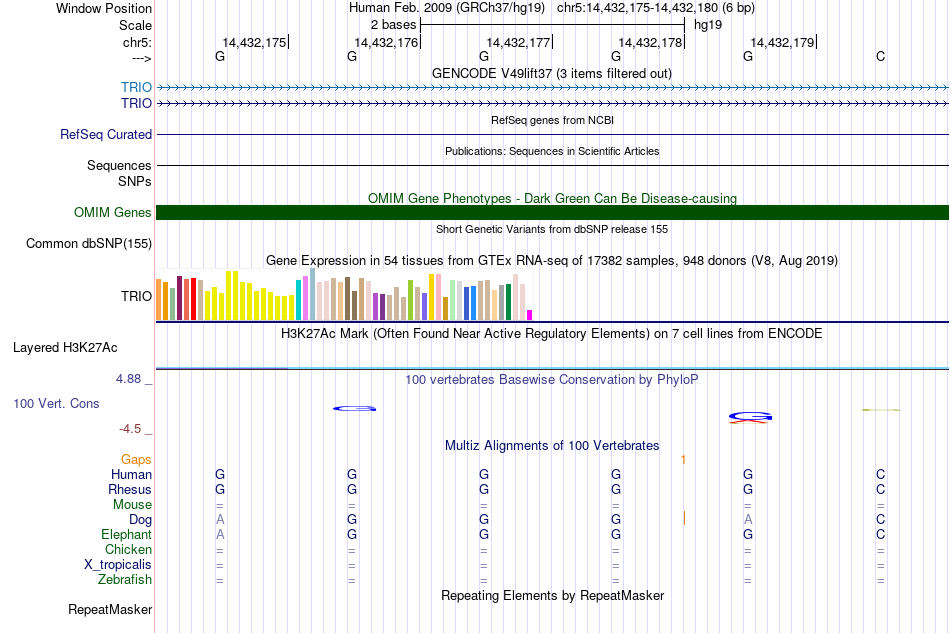950x633 pixels.
Task: Click the 100 Vert. Cons label
Action: click(x=56, y=403)
